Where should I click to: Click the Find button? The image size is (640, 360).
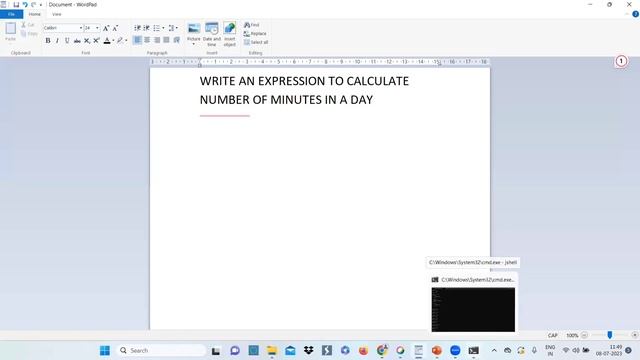pos(252,25)
